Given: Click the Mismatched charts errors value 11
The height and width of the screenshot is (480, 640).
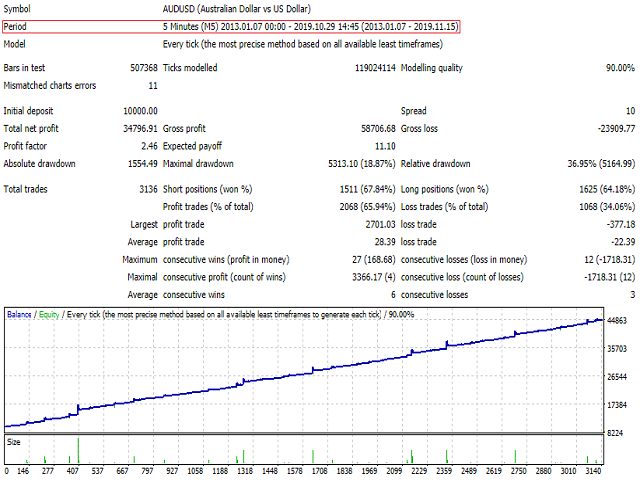Looking at the screenshot, I should click(153, 86).
